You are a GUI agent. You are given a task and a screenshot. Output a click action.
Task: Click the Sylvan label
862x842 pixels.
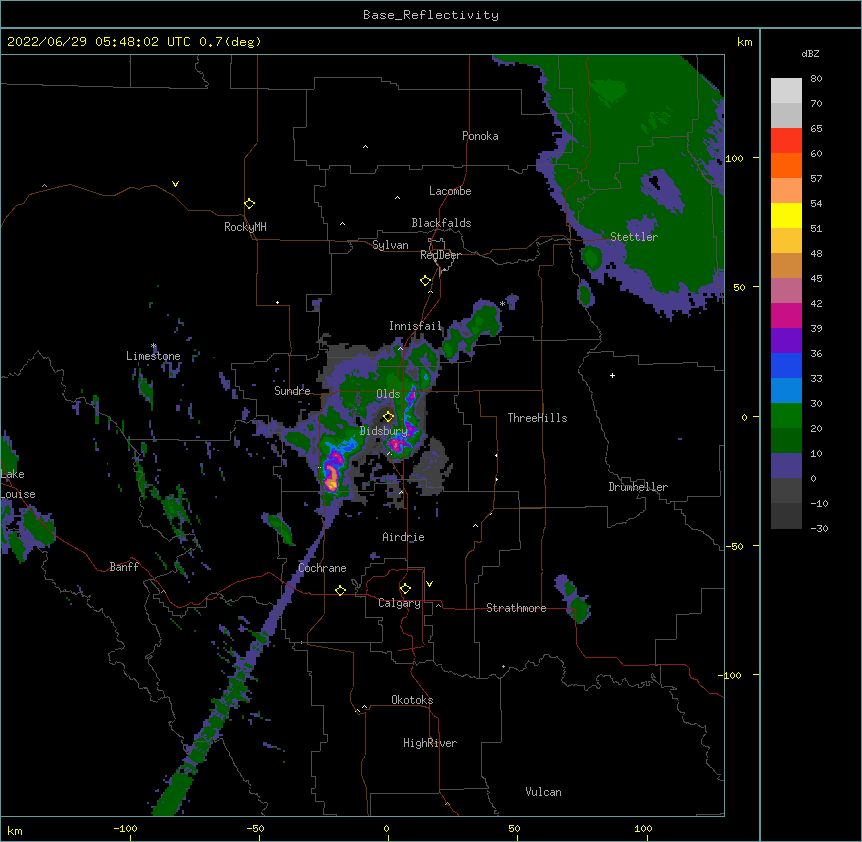[390, 245]
